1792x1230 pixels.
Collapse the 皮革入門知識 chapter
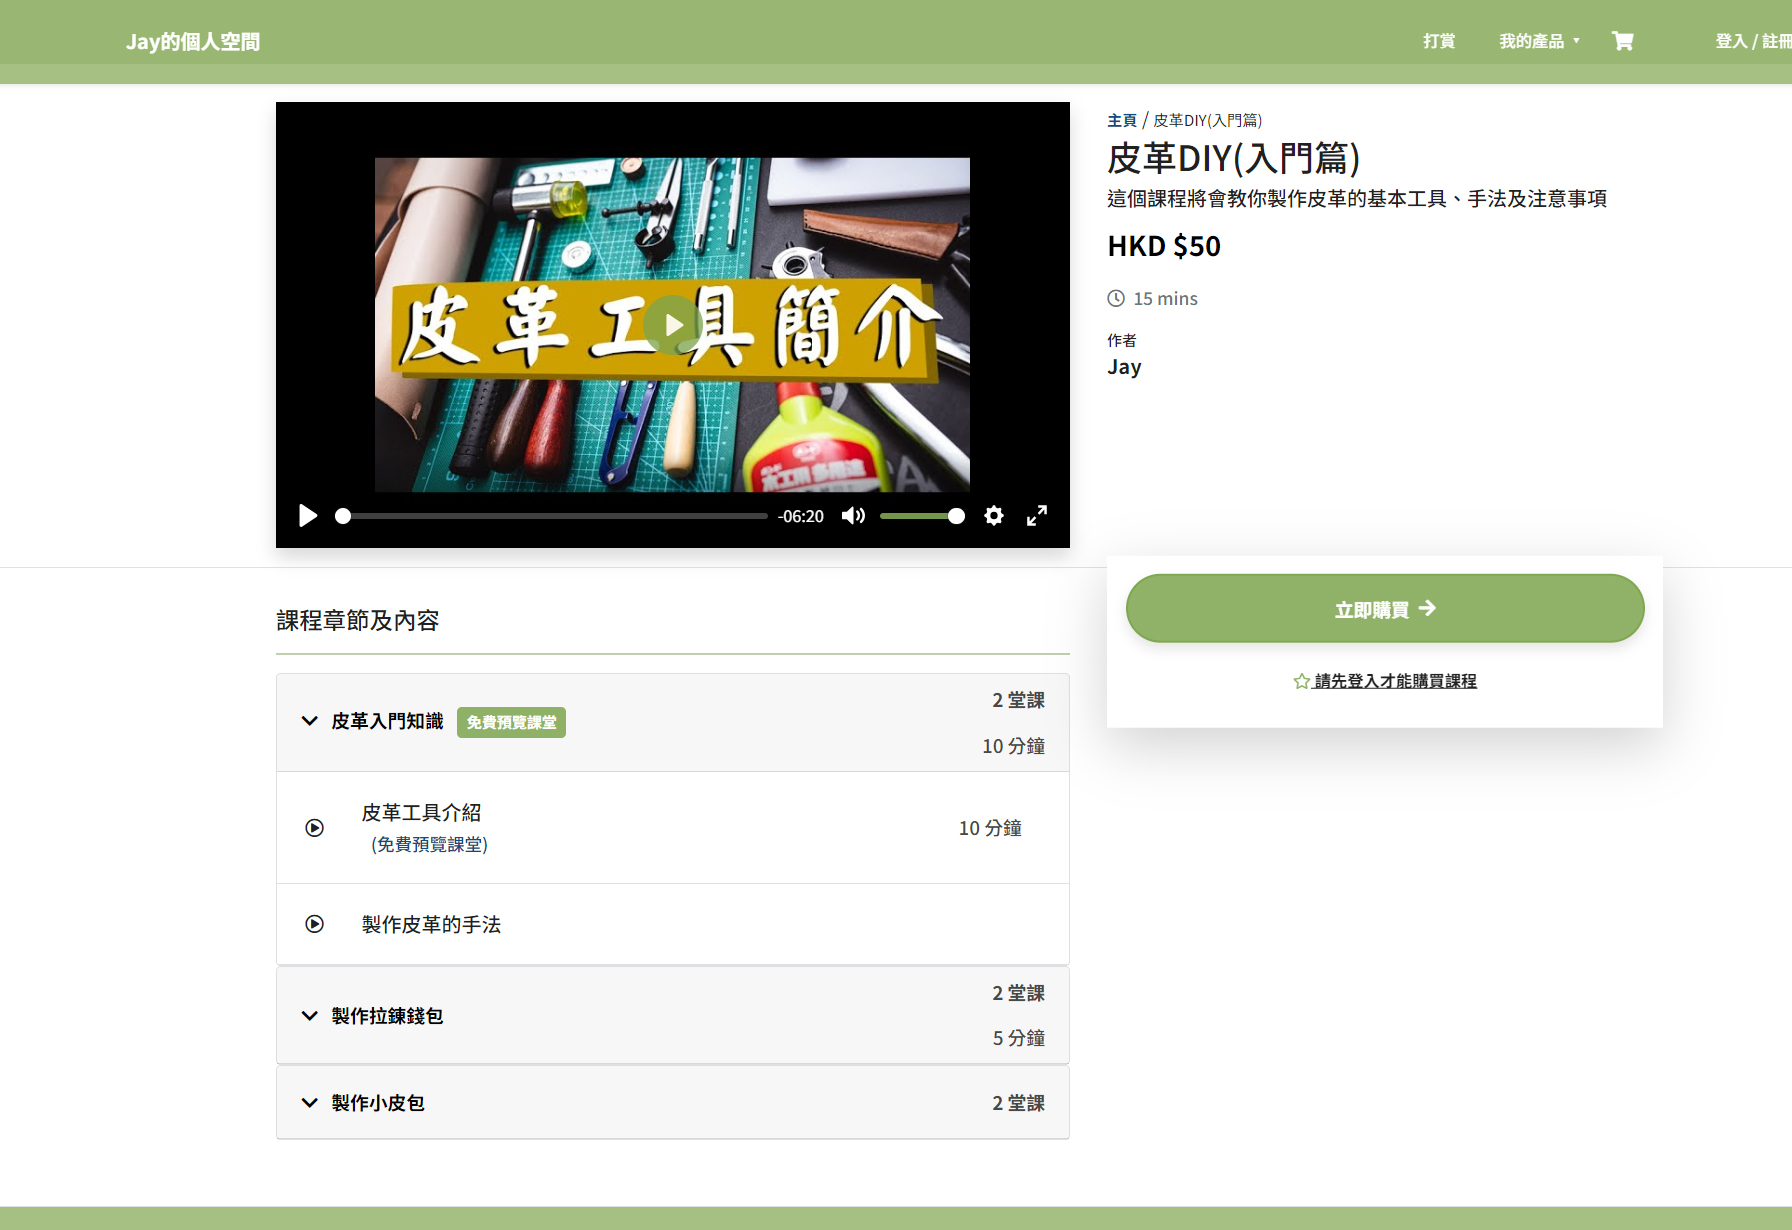tap(310, 721)
